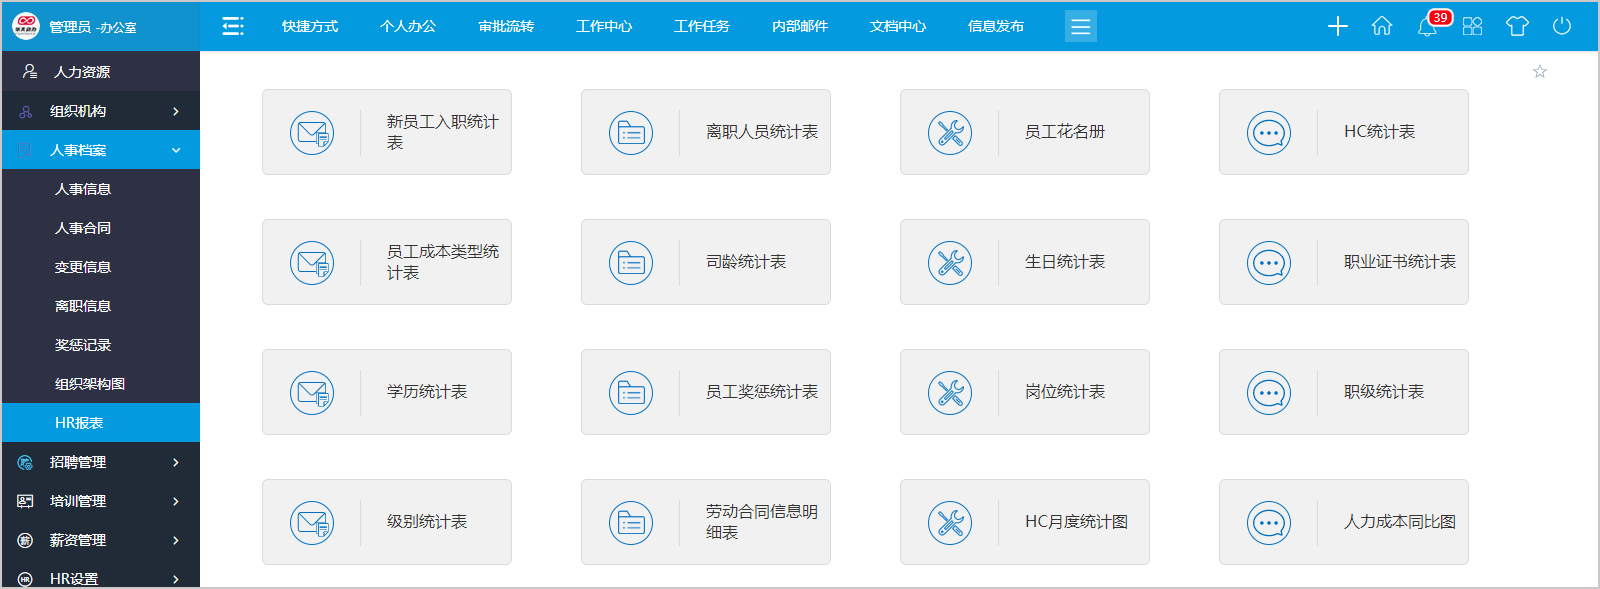The width and height of the screenshot is (1600, 589).
Task: Open the 员工花名册 report label
Action: (1065, 132)
